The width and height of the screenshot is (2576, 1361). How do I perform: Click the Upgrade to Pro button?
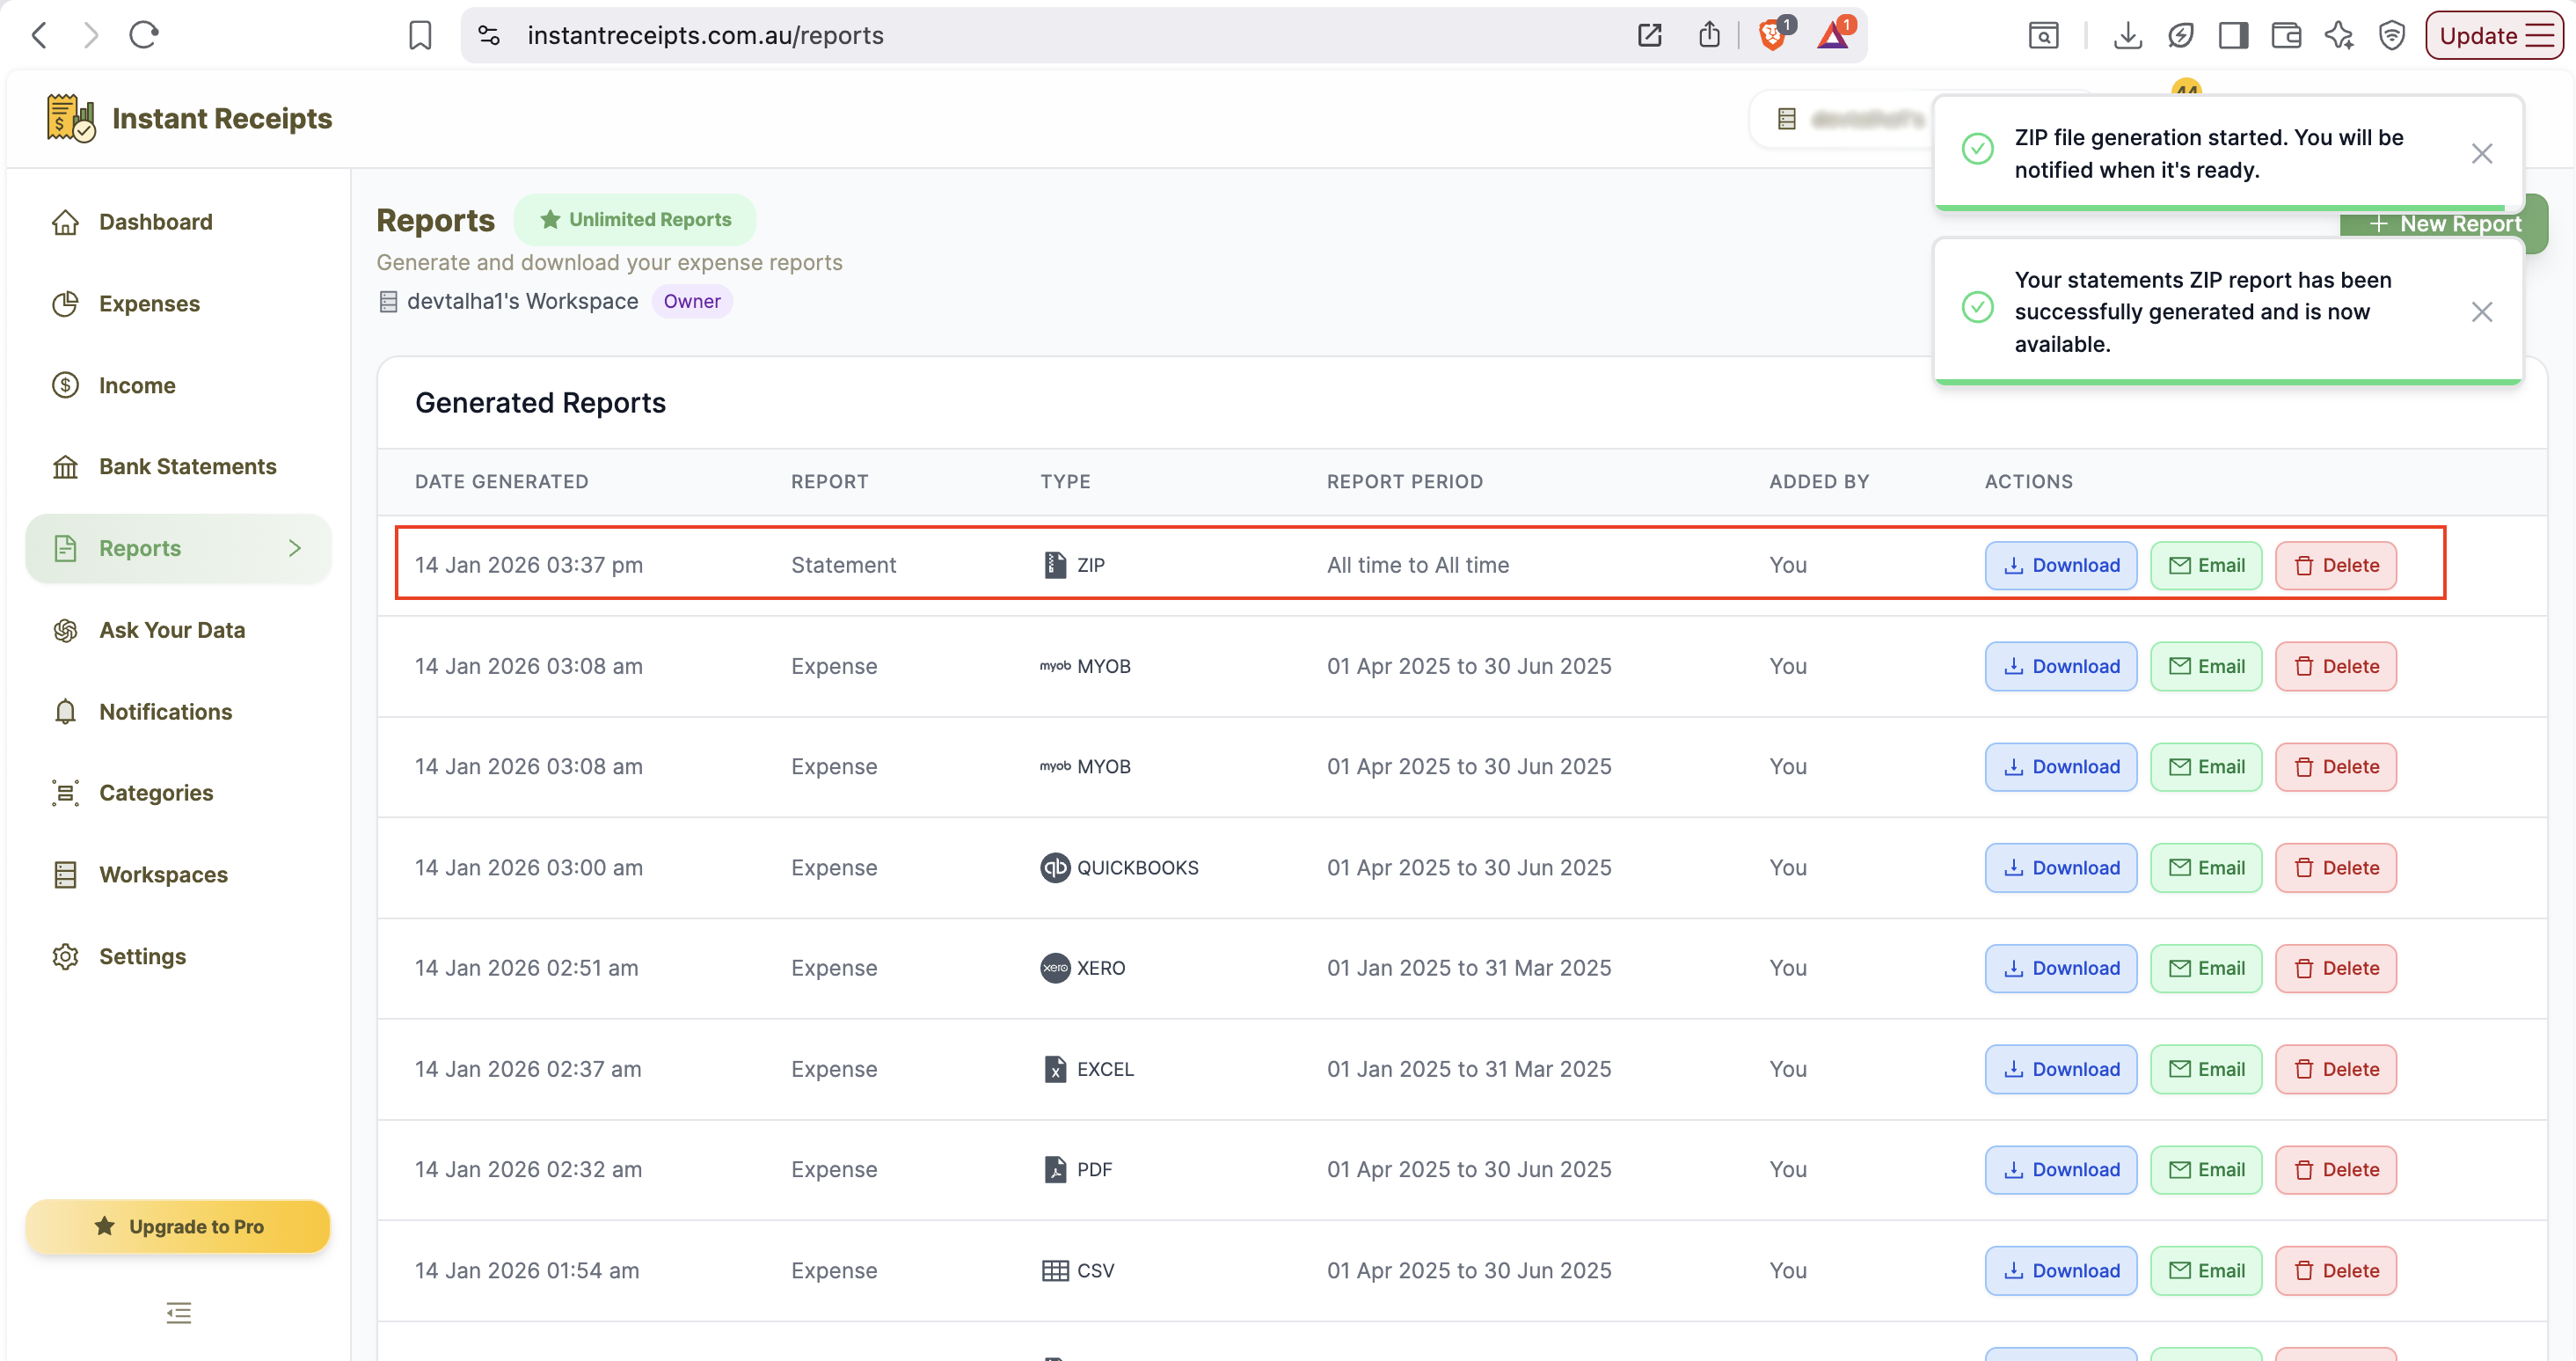tap(178, 1226)
